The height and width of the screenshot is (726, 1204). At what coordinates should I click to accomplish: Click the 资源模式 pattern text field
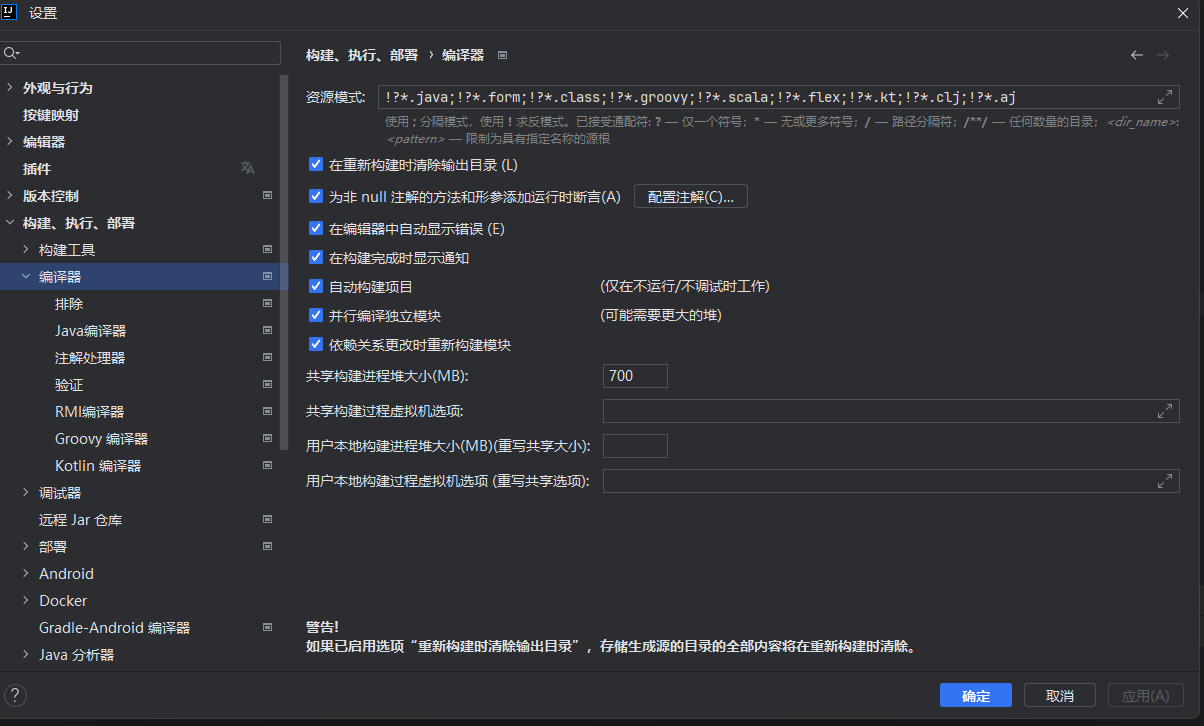click(x=779, y=97)
